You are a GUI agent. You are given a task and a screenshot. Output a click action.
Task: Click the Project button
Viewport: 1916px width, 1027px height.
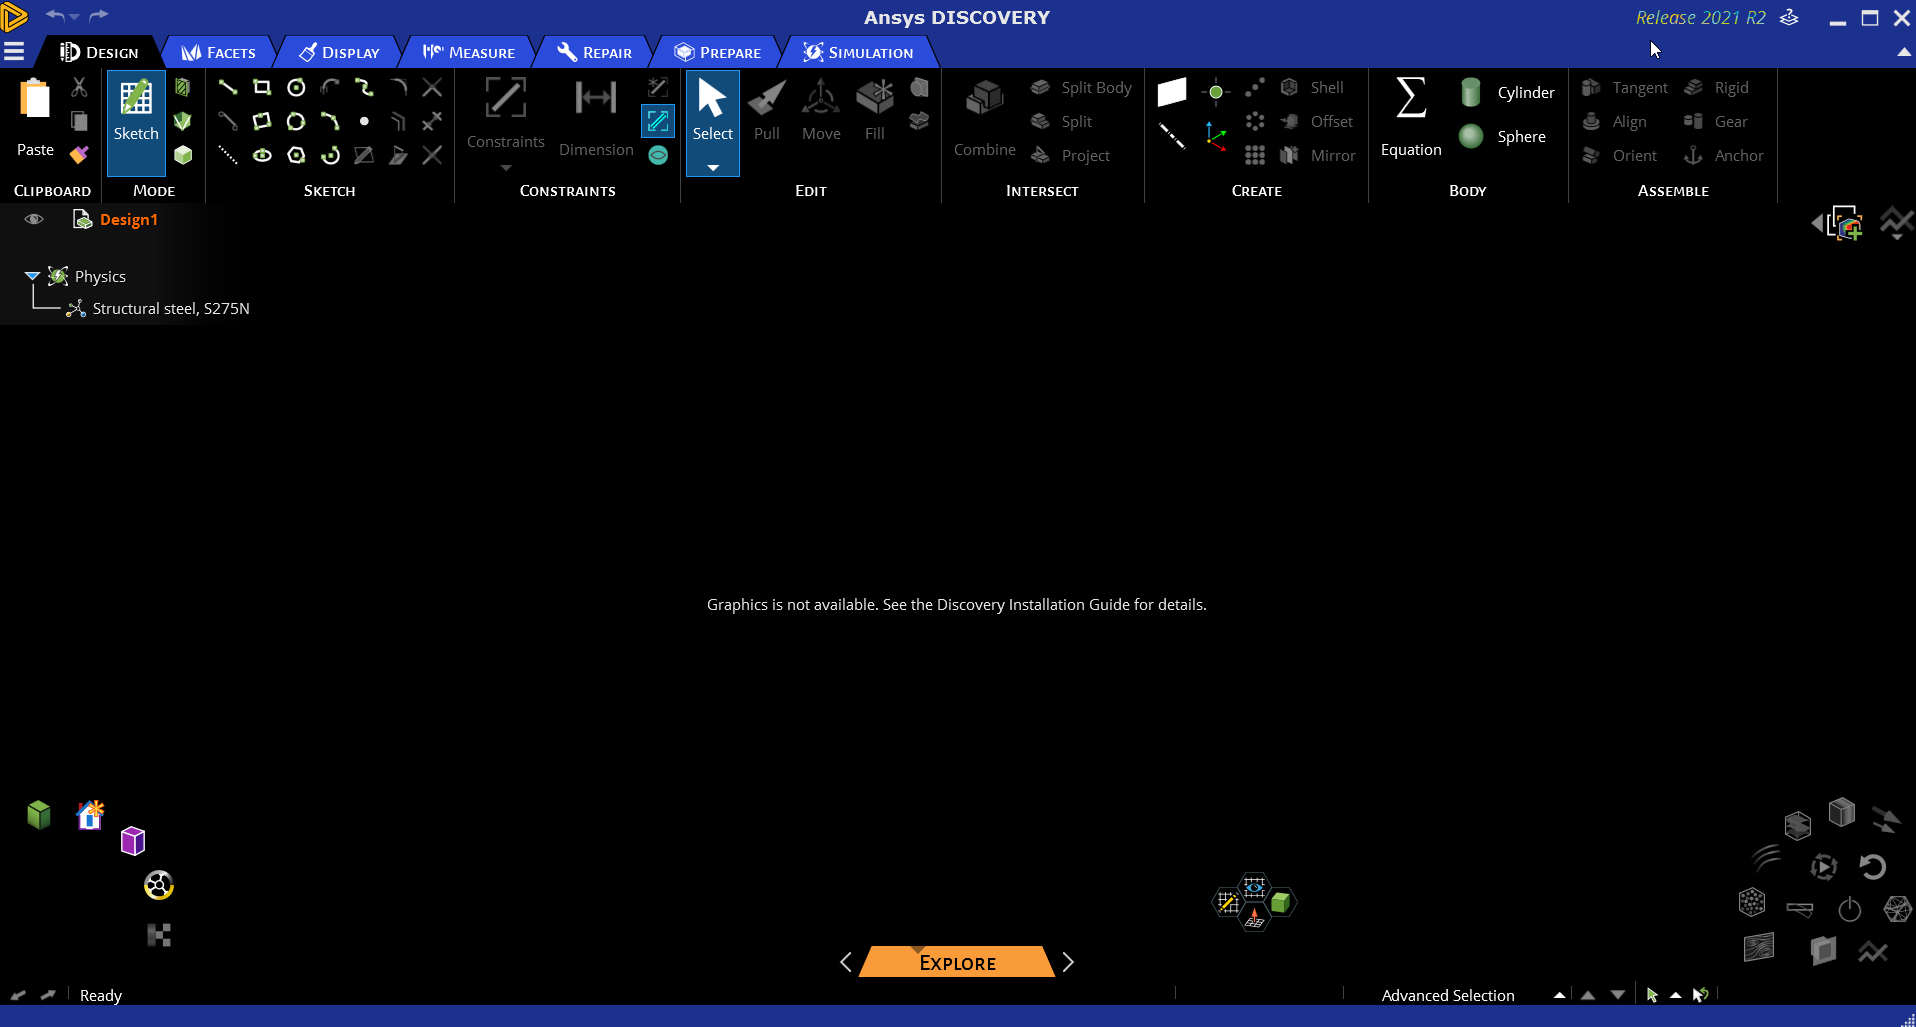tap(1071, 155)
